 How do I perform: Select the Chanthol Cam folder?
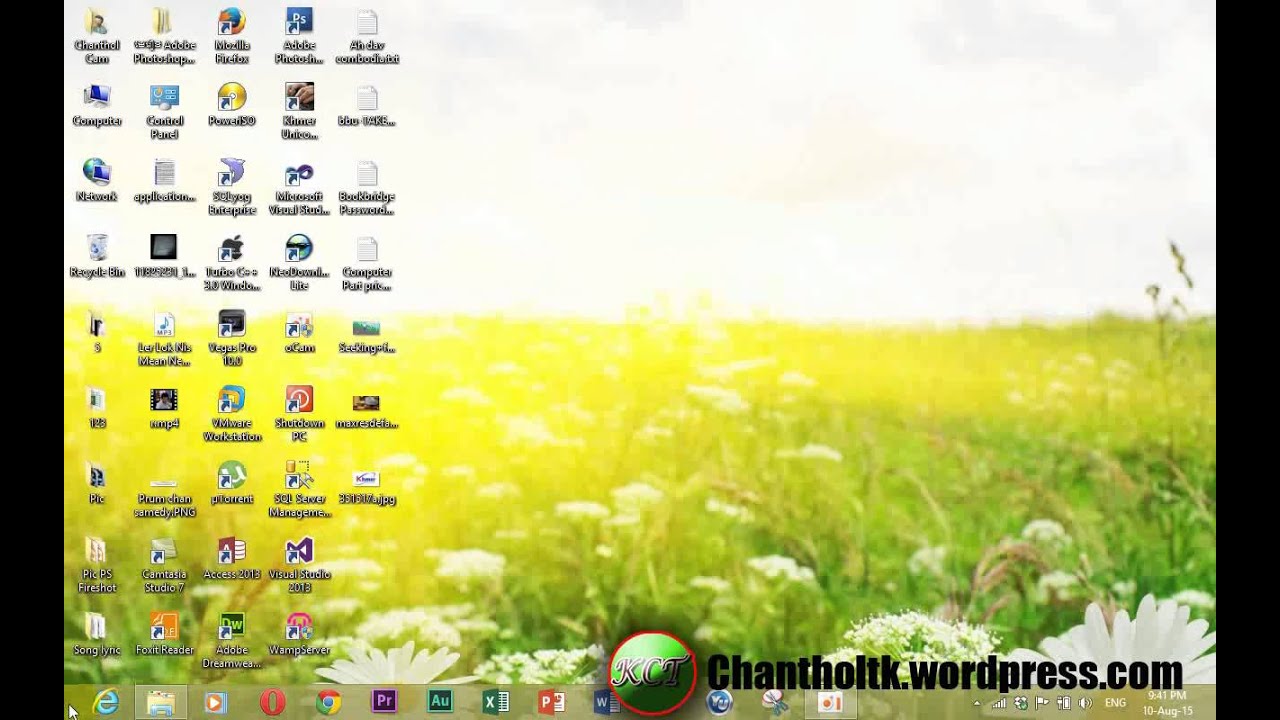(x=97, y=36)
